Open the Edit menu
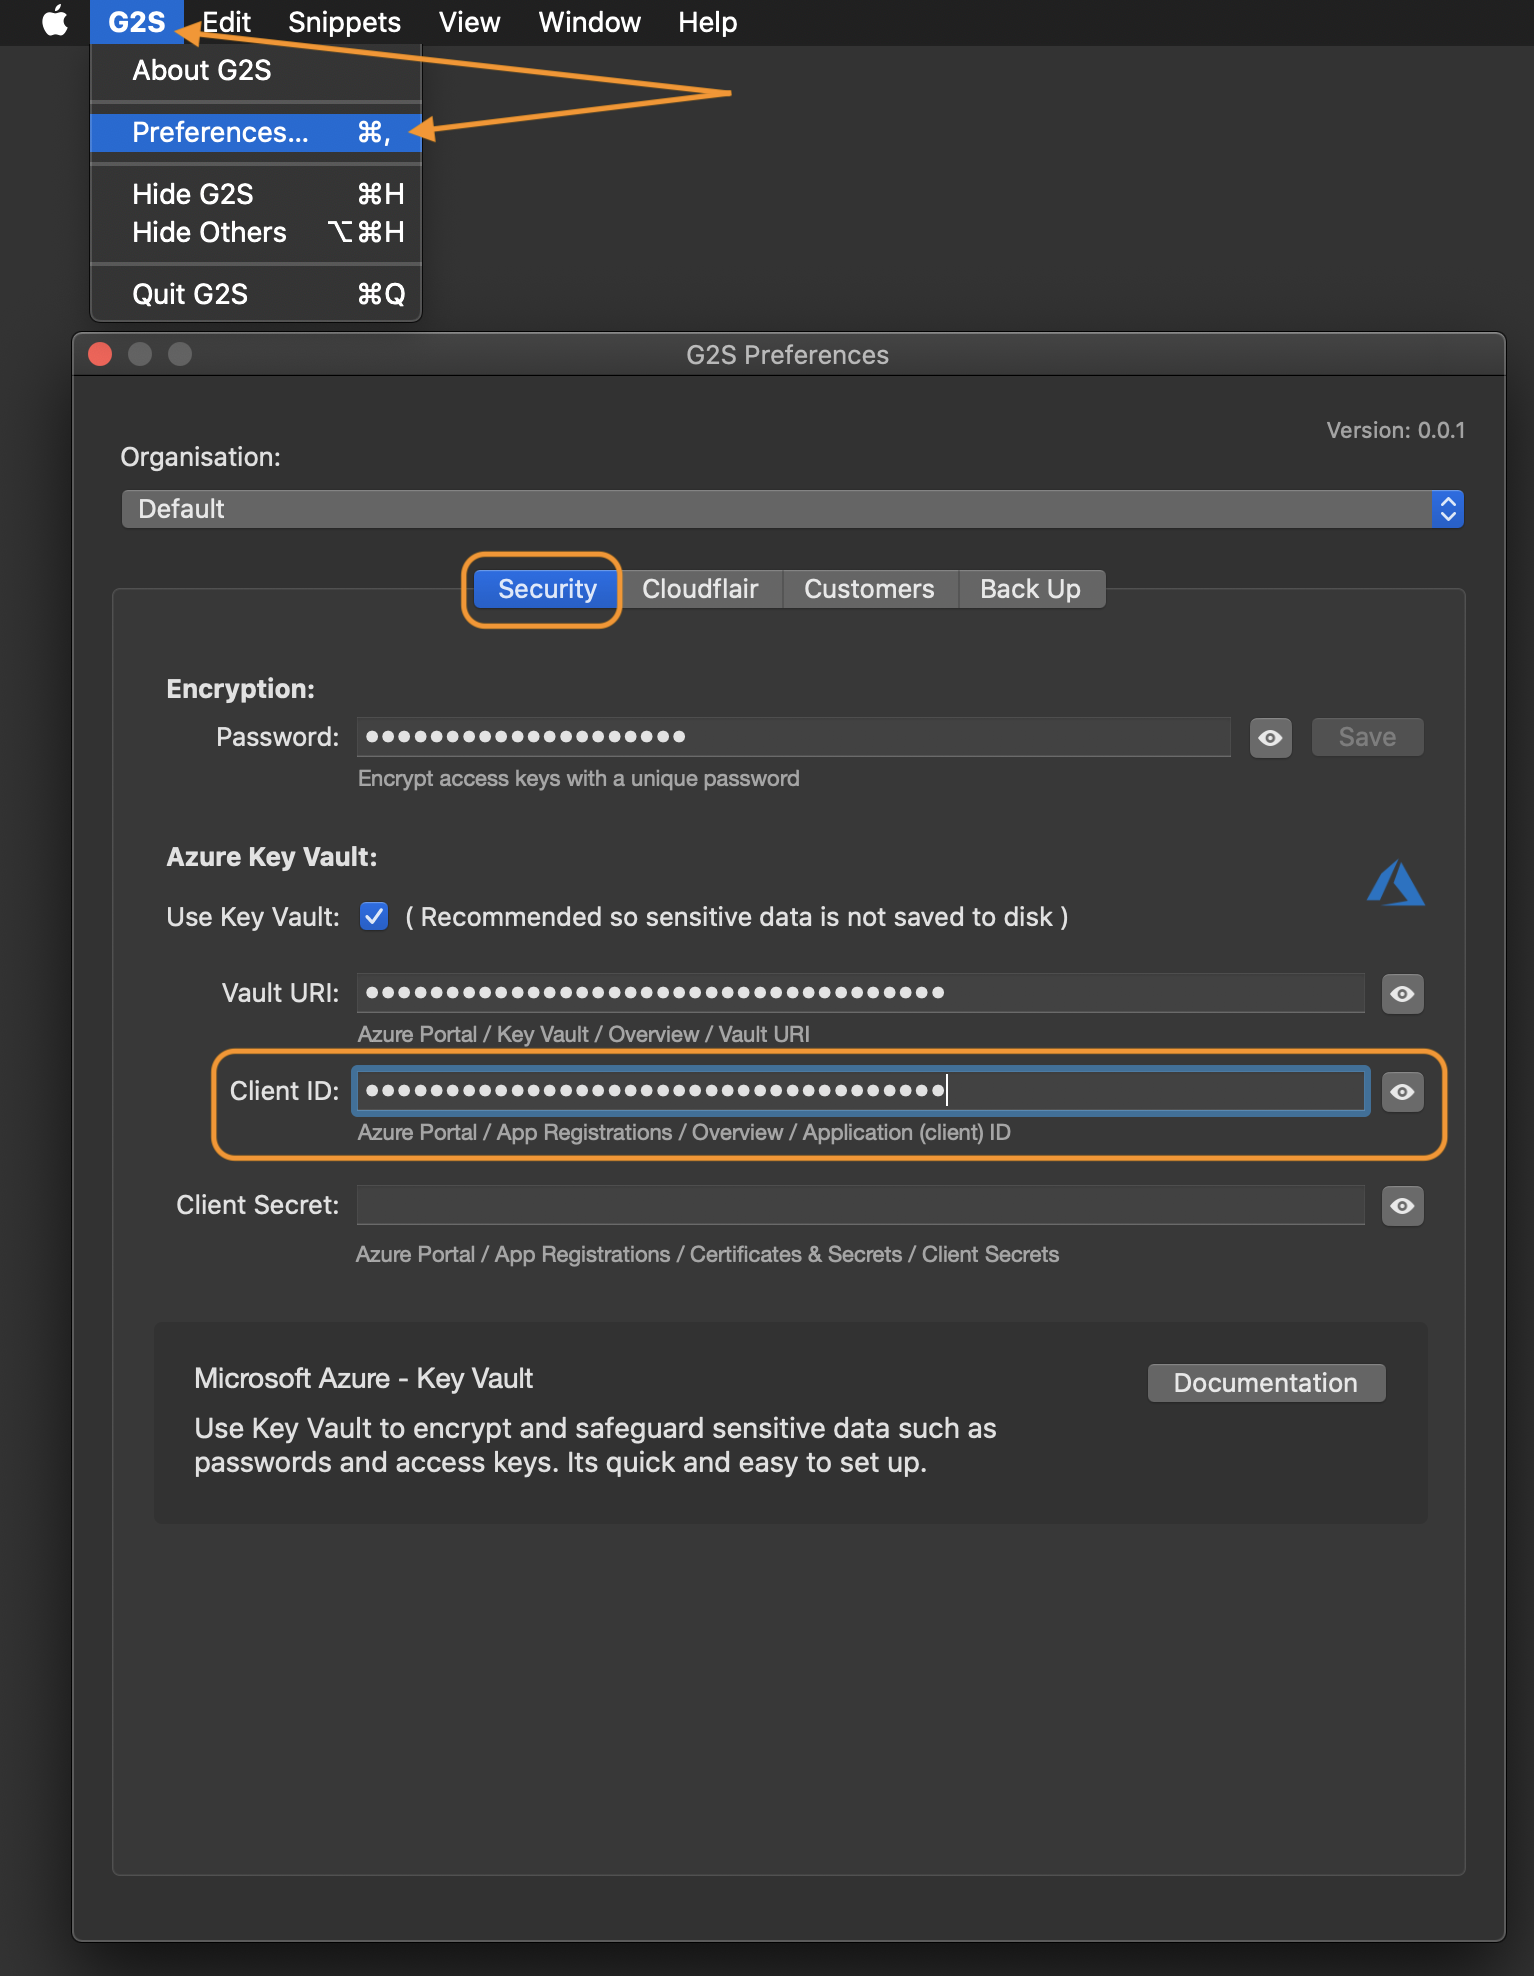 [x=227, y=22]
